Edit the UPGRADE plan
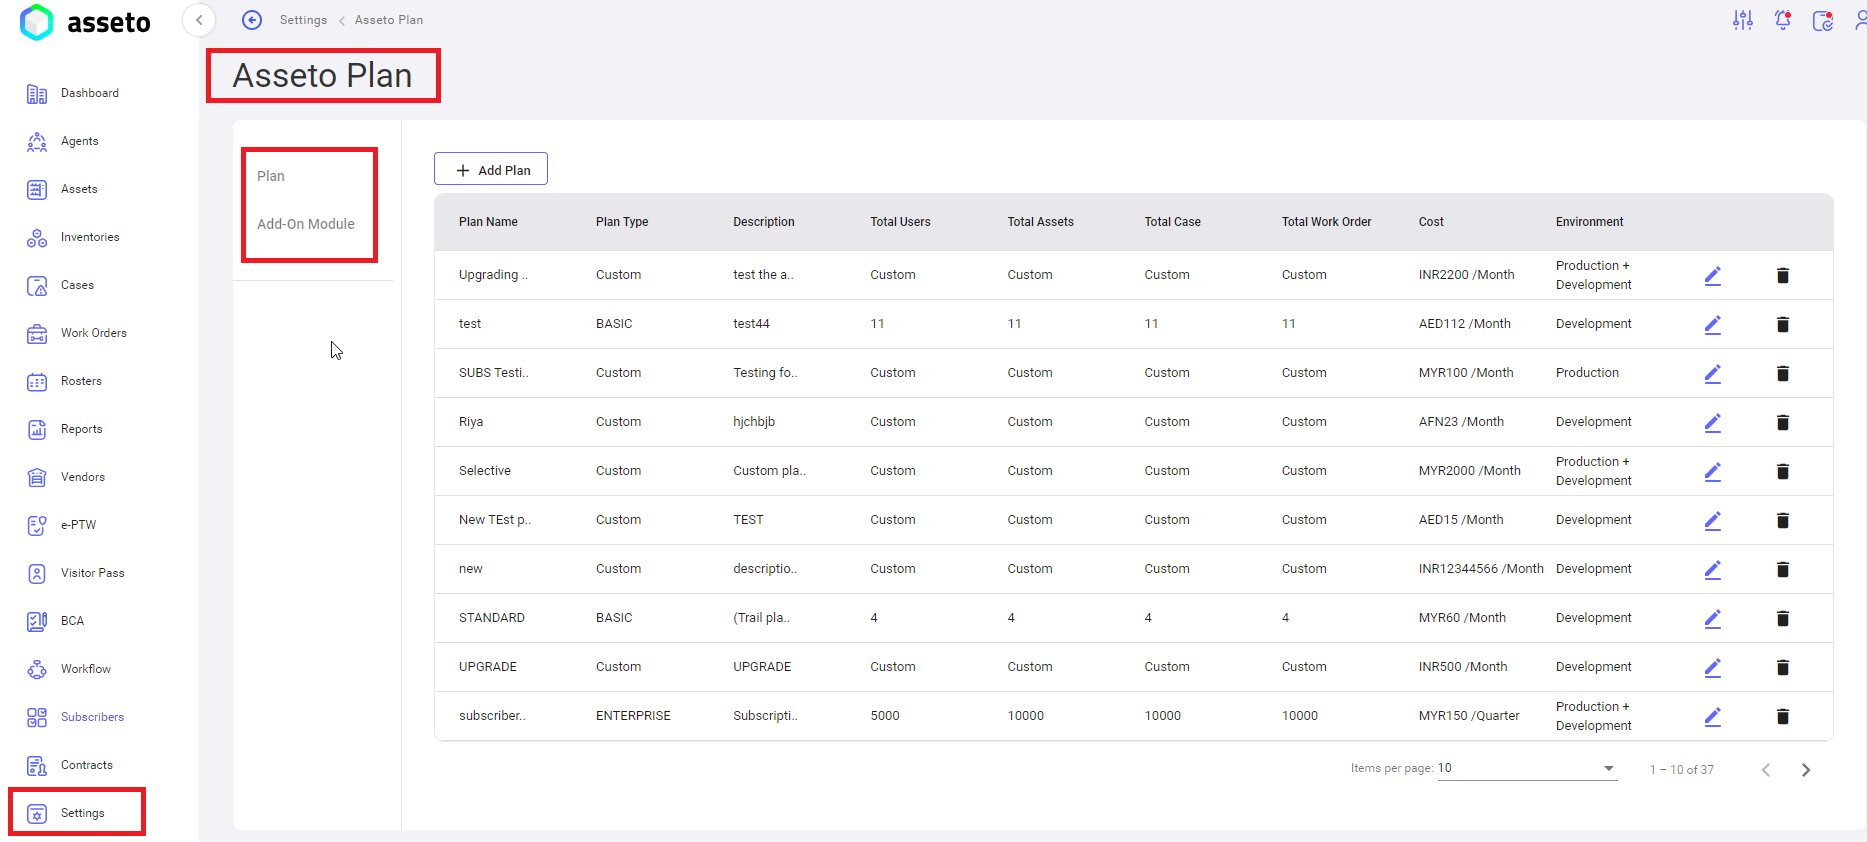 pos(1713,667)
